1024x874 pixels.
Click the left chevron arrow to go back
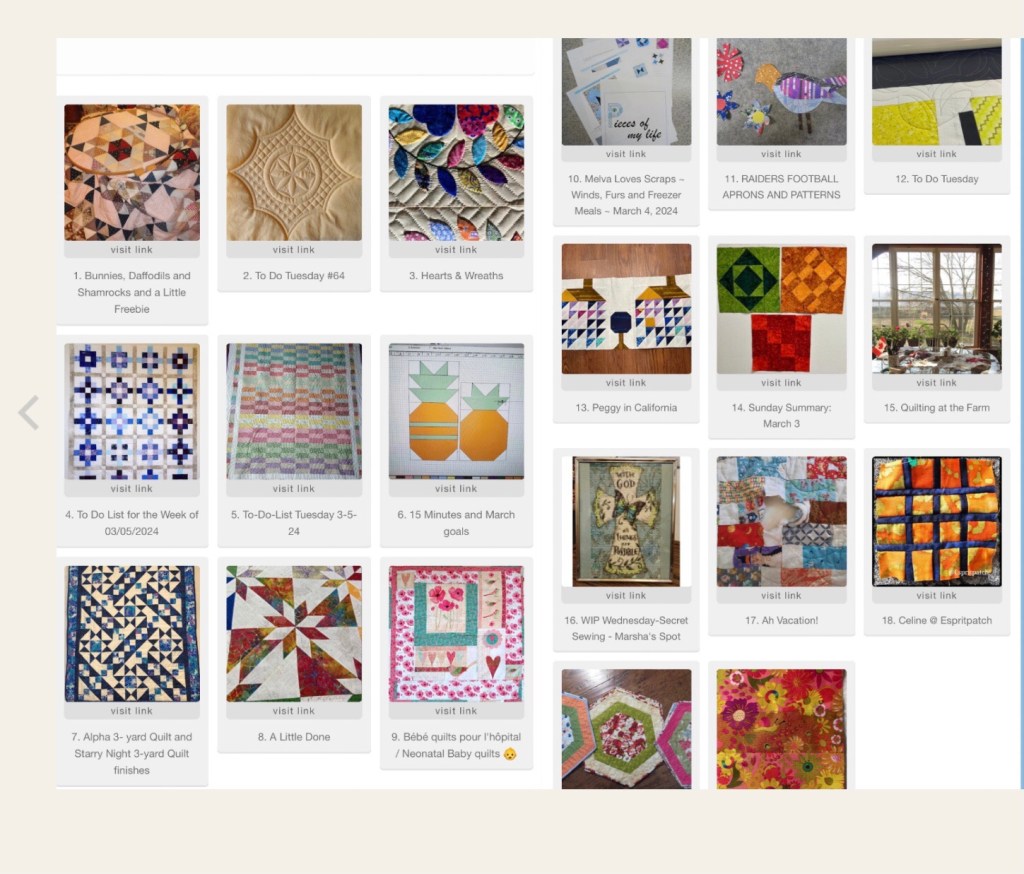pyautogui.click(x=29, y=413)
